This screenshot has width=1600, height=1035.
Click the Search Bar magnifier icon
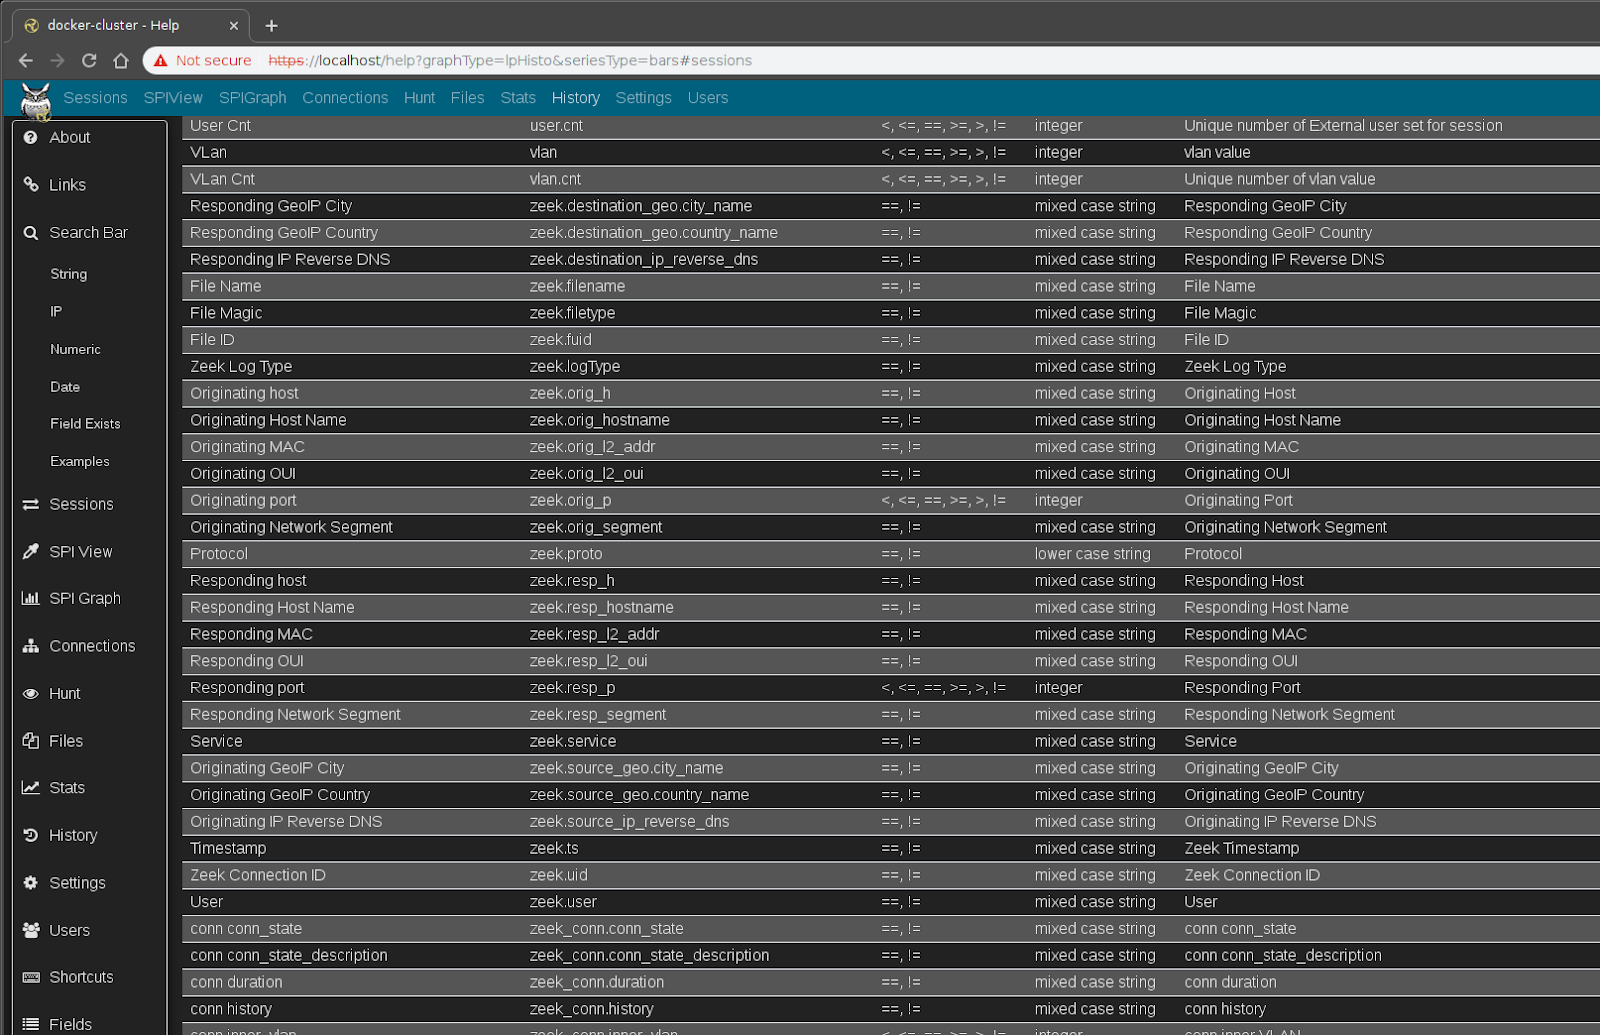[x=30, y=232]
